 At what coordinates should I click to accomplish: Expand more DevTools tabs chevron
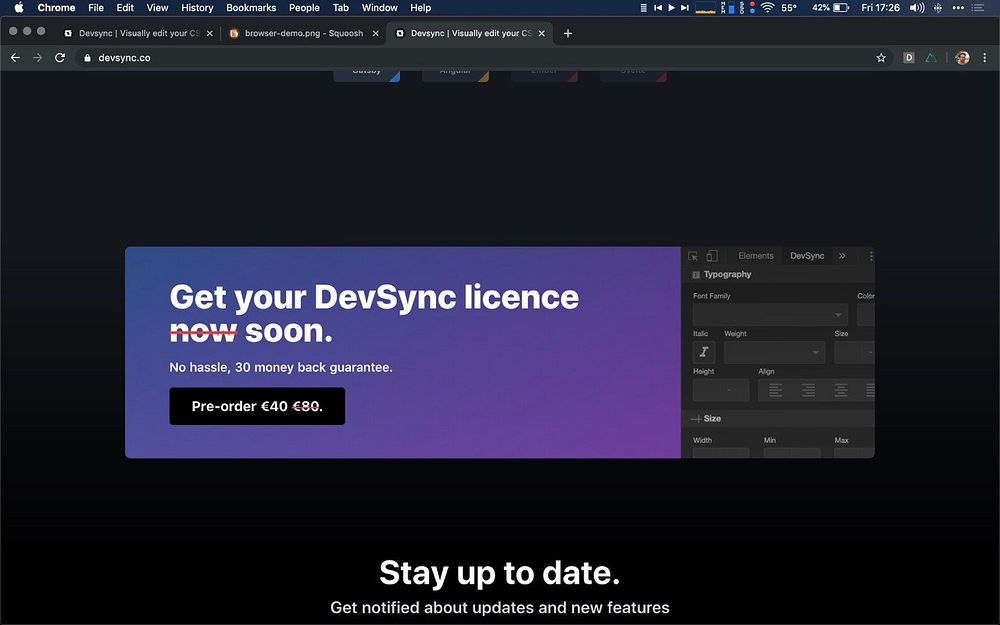click(x=842, y=256)
